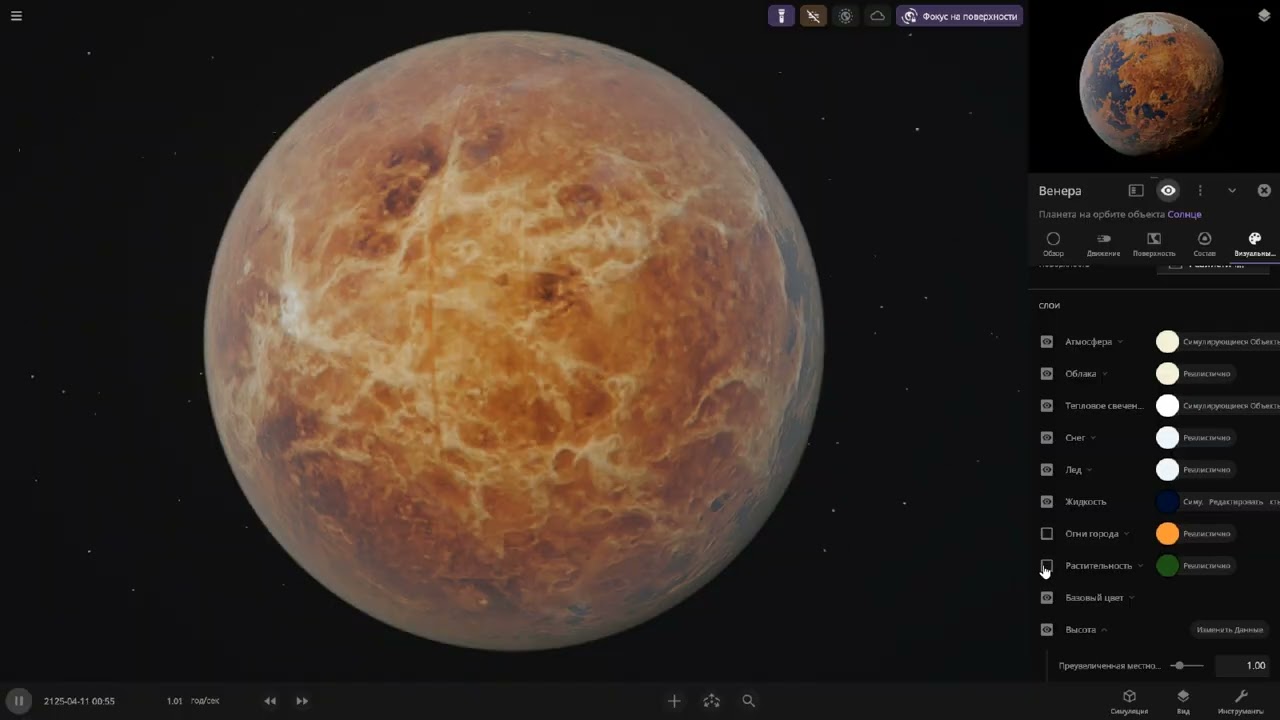The image size is (1280, 720).
Task: Collapse Венера panel with chevron
Action: tap(1232, 190)
